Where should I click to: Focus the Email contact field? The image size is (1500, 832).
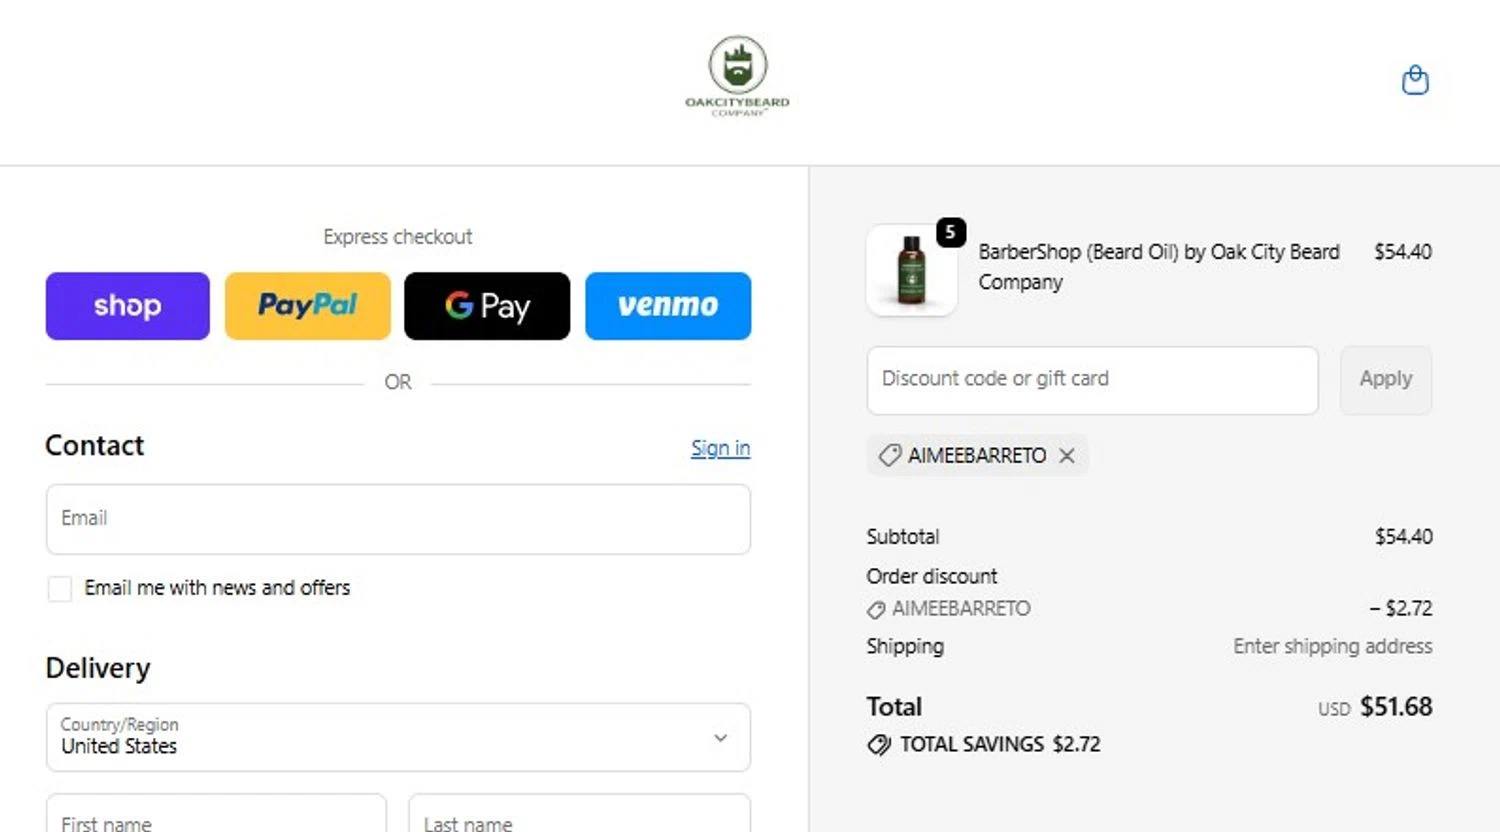pyautogui.click(x=398, y=519)
